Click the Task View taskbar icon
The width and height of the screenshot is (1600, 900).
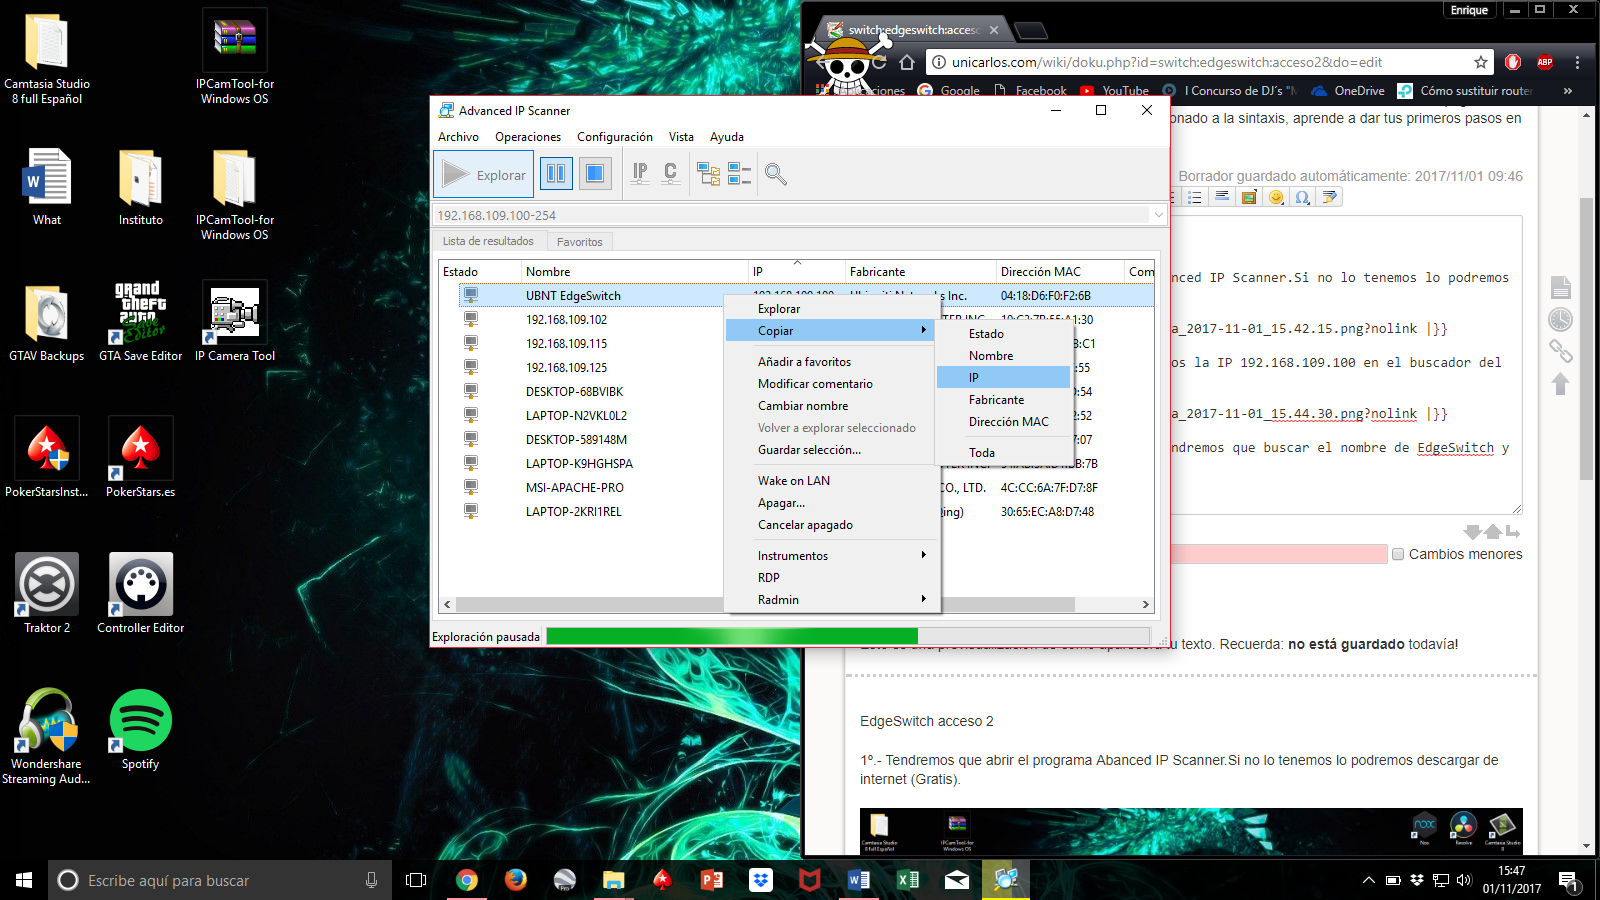pos(416,880)
